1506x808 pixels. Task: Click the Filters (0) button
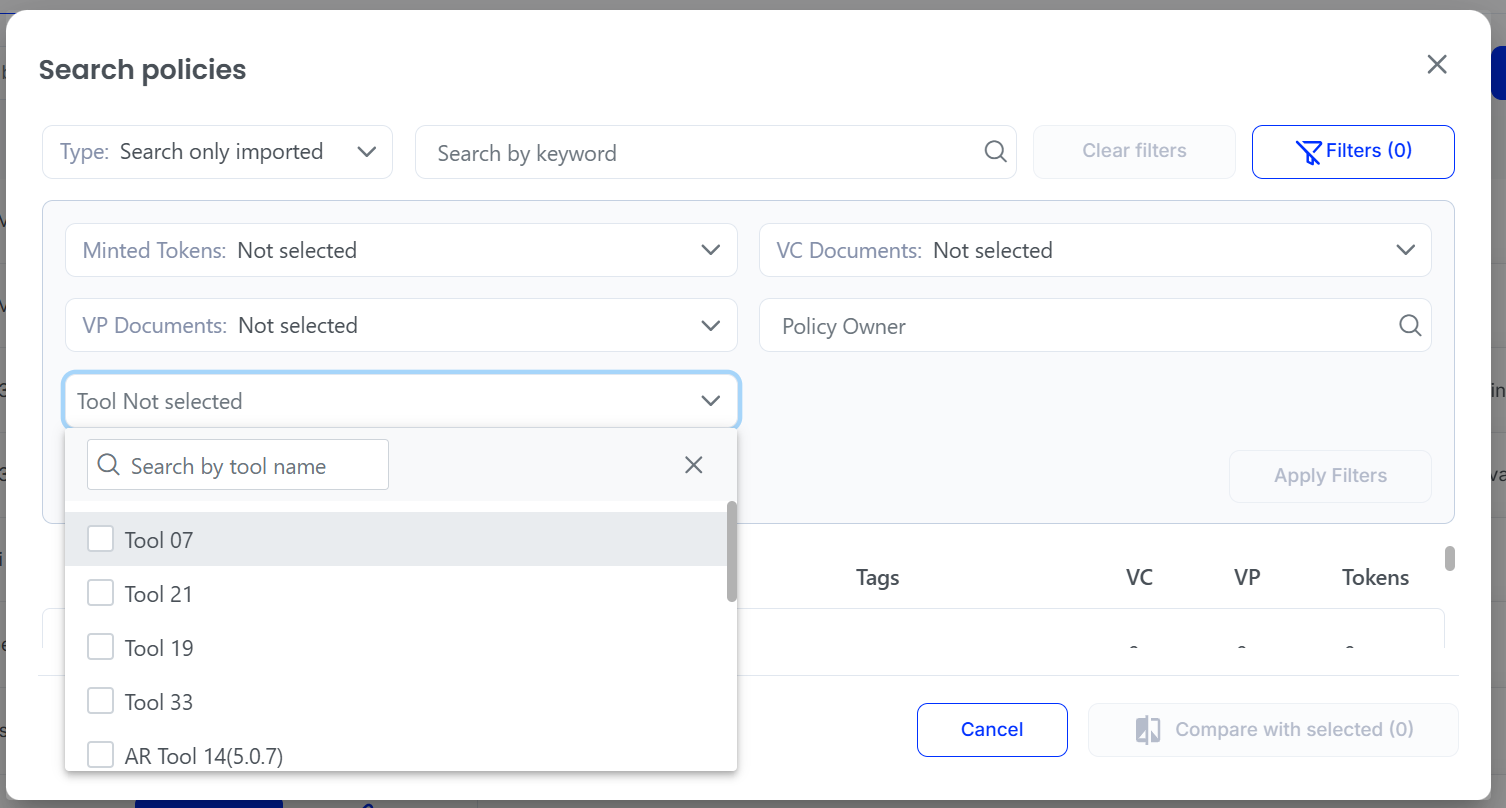(1353, 152)
